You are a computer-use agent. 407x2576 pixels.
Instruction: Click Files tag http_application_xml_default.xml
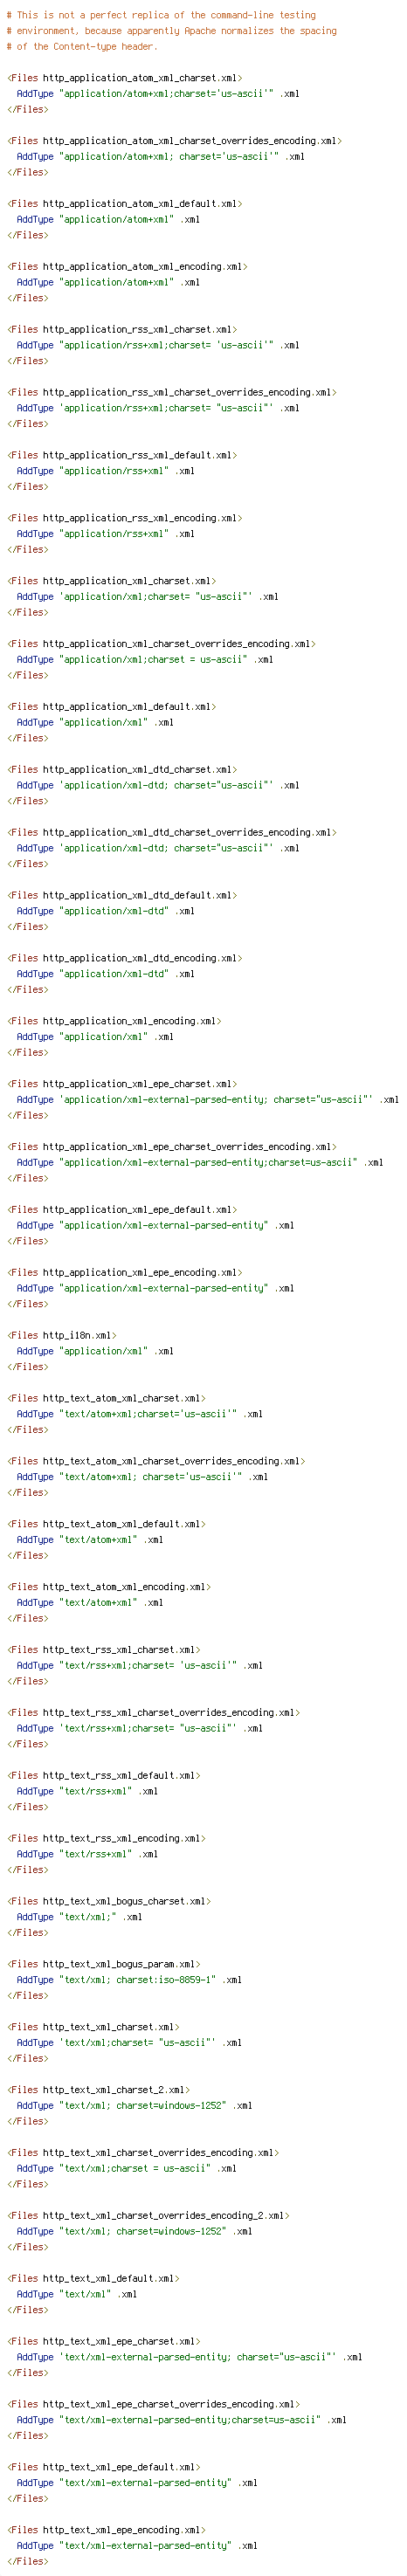pyautogui.click(x=111, y=707)
